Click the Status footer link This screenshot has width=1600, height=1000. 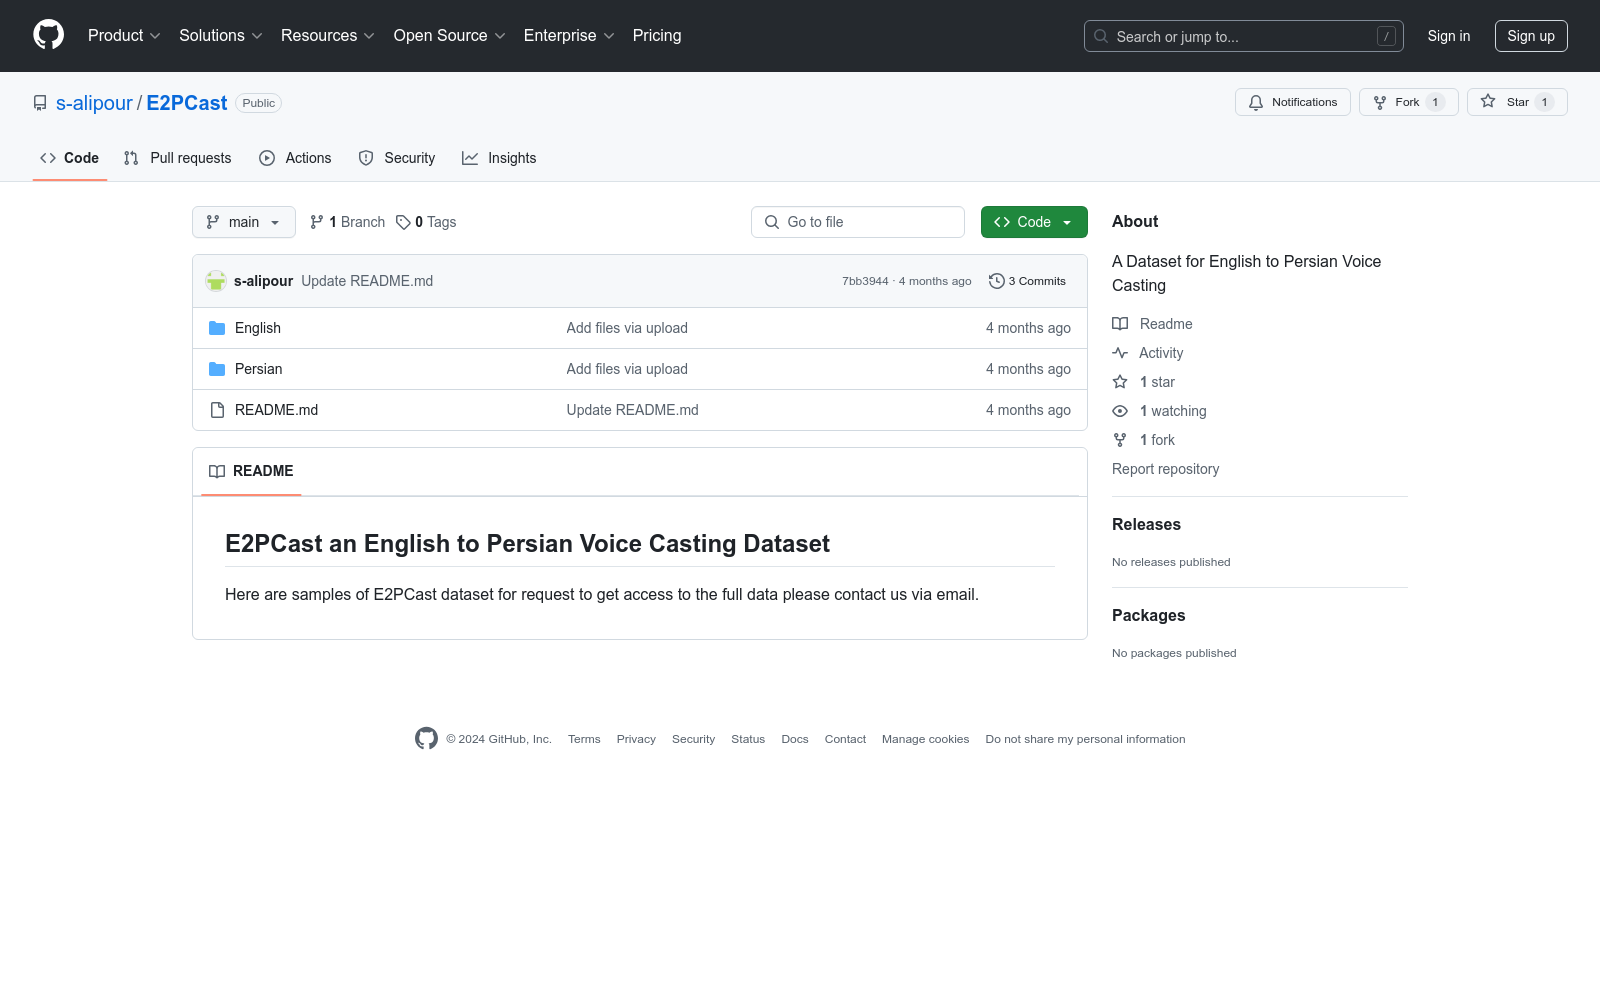click(748, 739)
